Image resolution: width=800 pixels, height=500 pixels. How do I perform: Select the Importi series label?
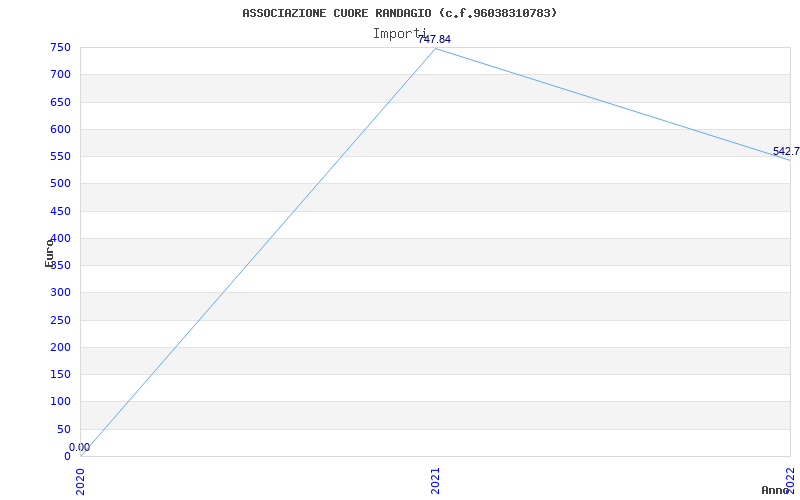coord(399,33)
